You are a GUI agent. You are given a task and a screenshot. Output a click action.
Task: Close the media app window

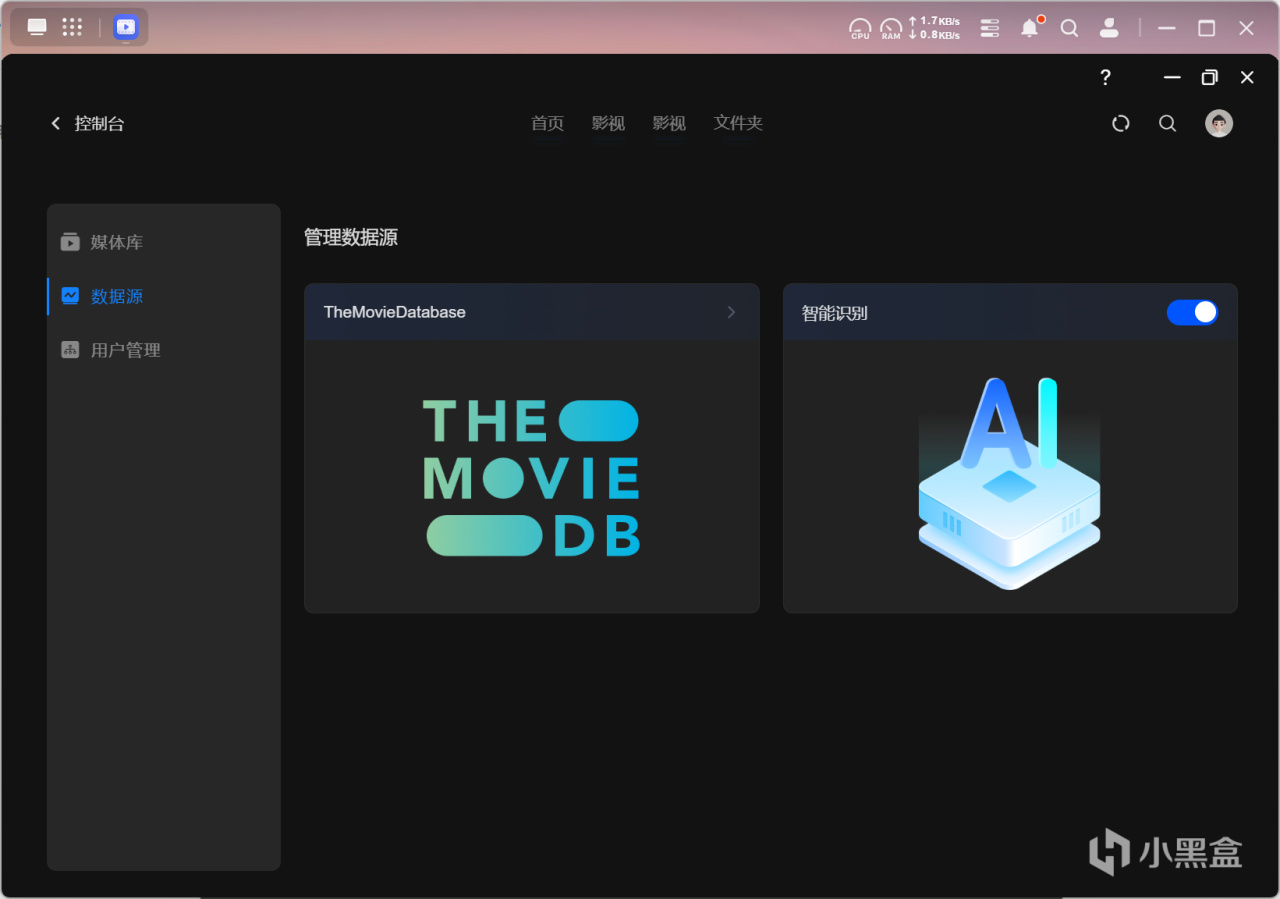1247,77
